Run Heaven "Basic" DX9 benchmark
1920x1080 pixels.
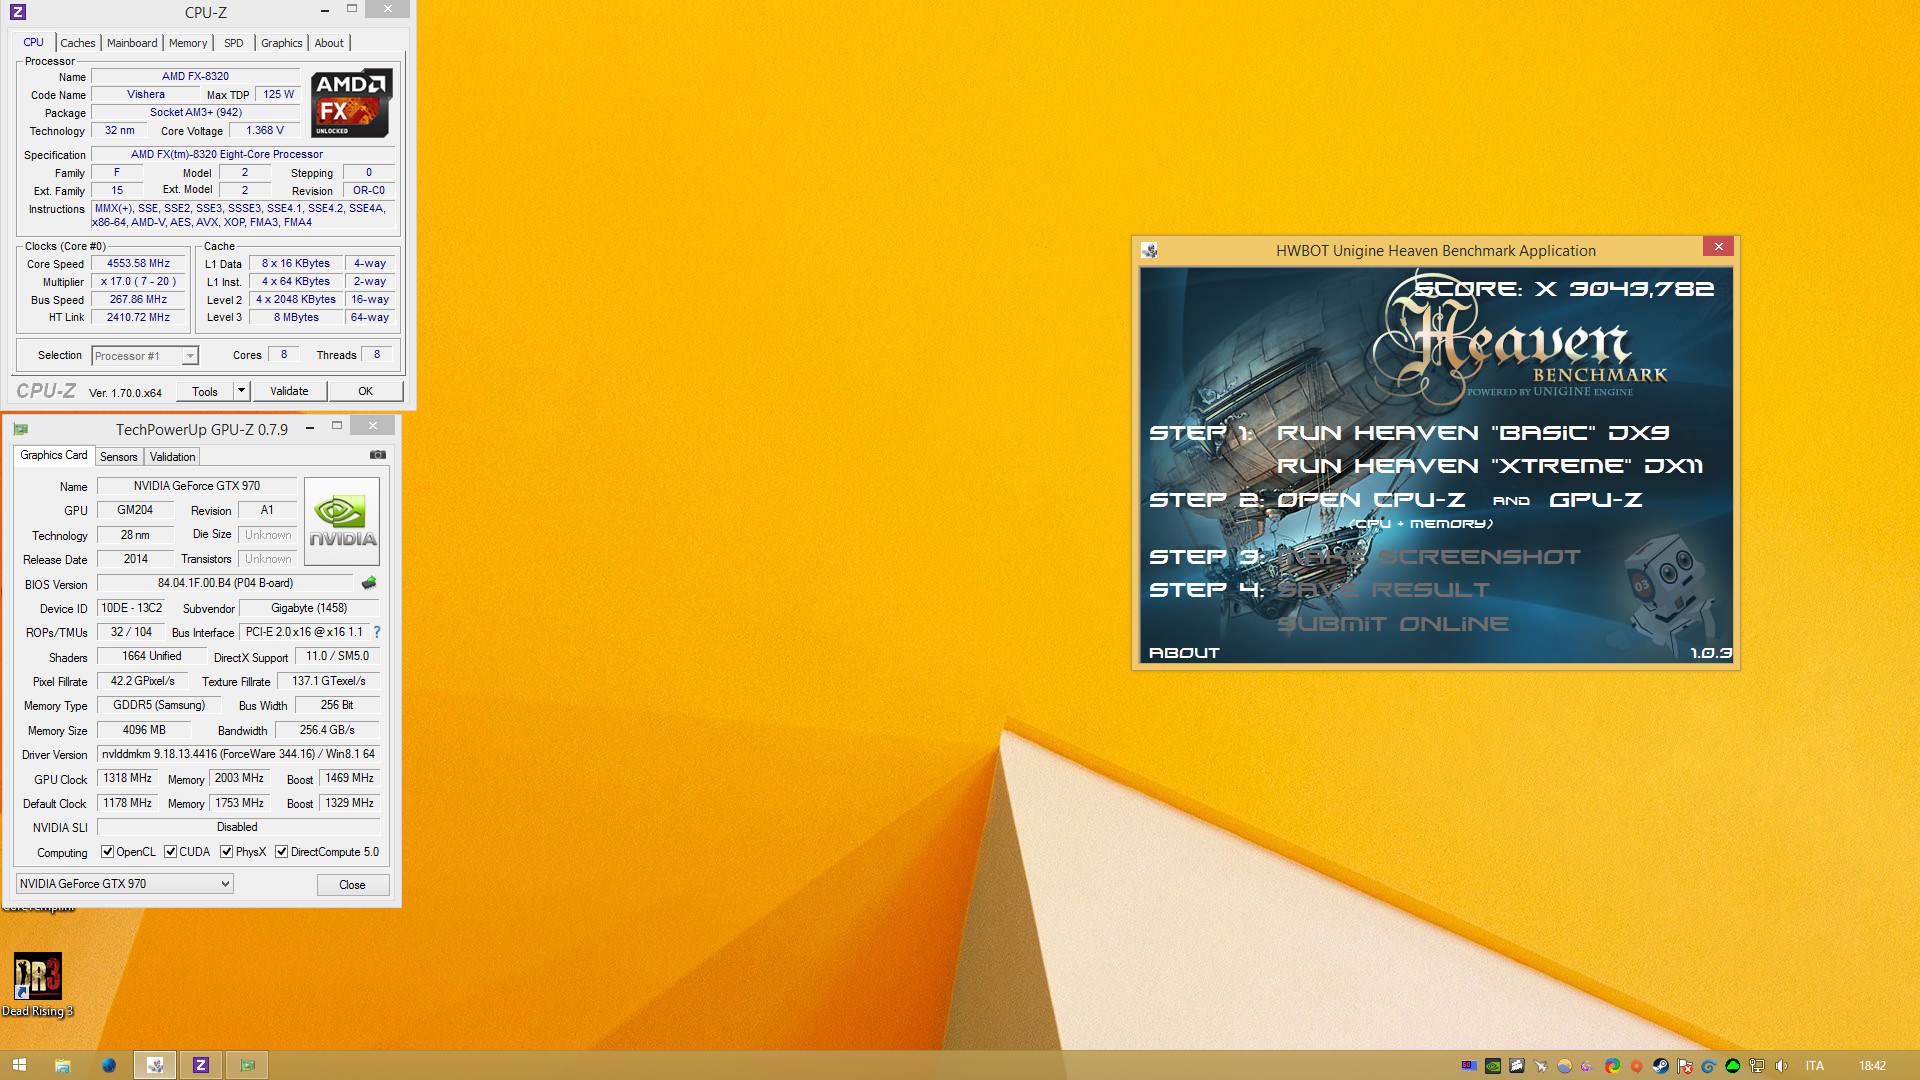(1473, 433)
